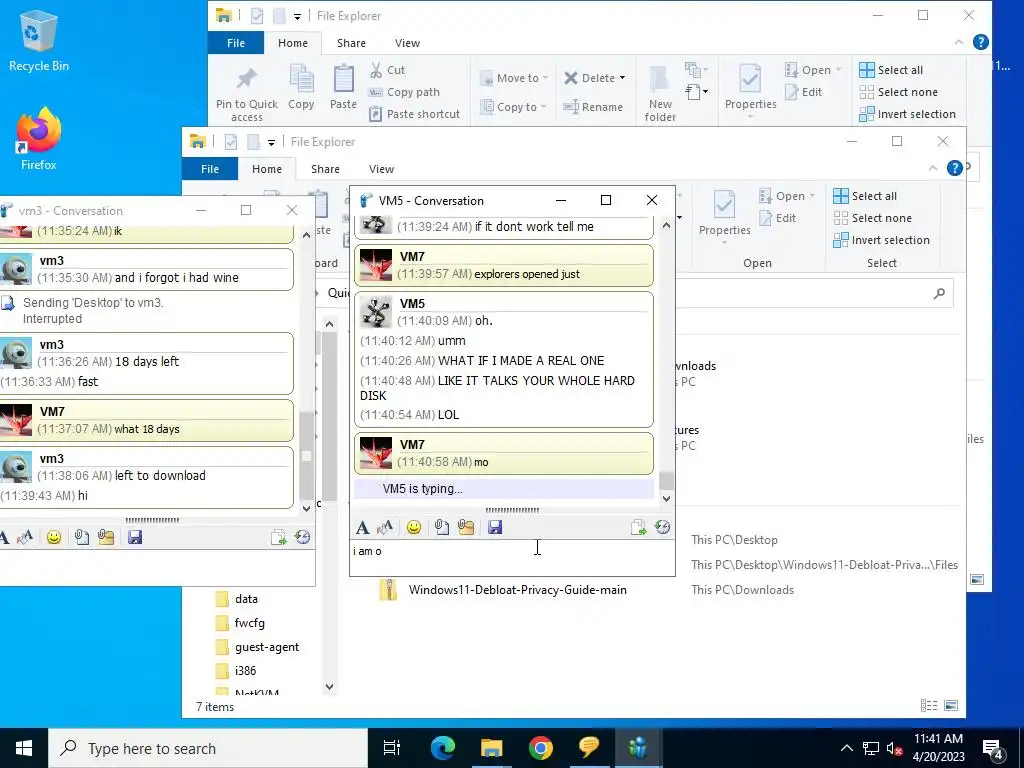
Task: Select Firefox desktop shortcut
Action: point(39,138)
